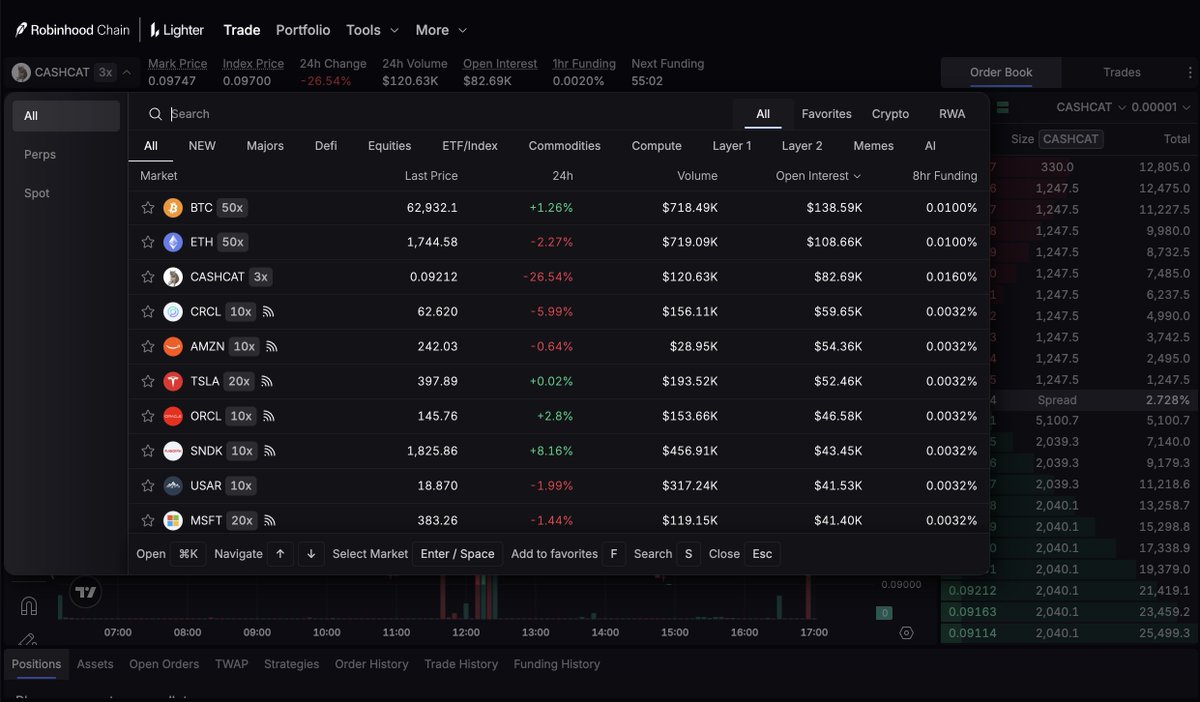Click the Lighter logo

pyautogui.click(x=177, y=30)
